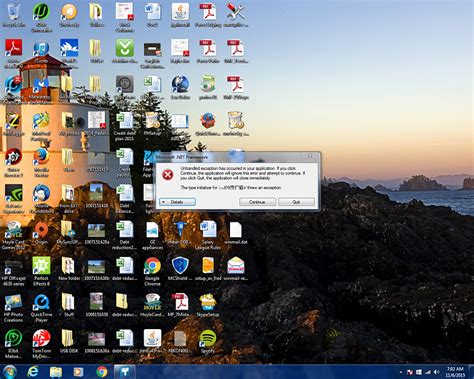Open the red Adobe Acrobat desktop shortcut
The height and width of the screenshot is (379, 474).
coord(13,53)
